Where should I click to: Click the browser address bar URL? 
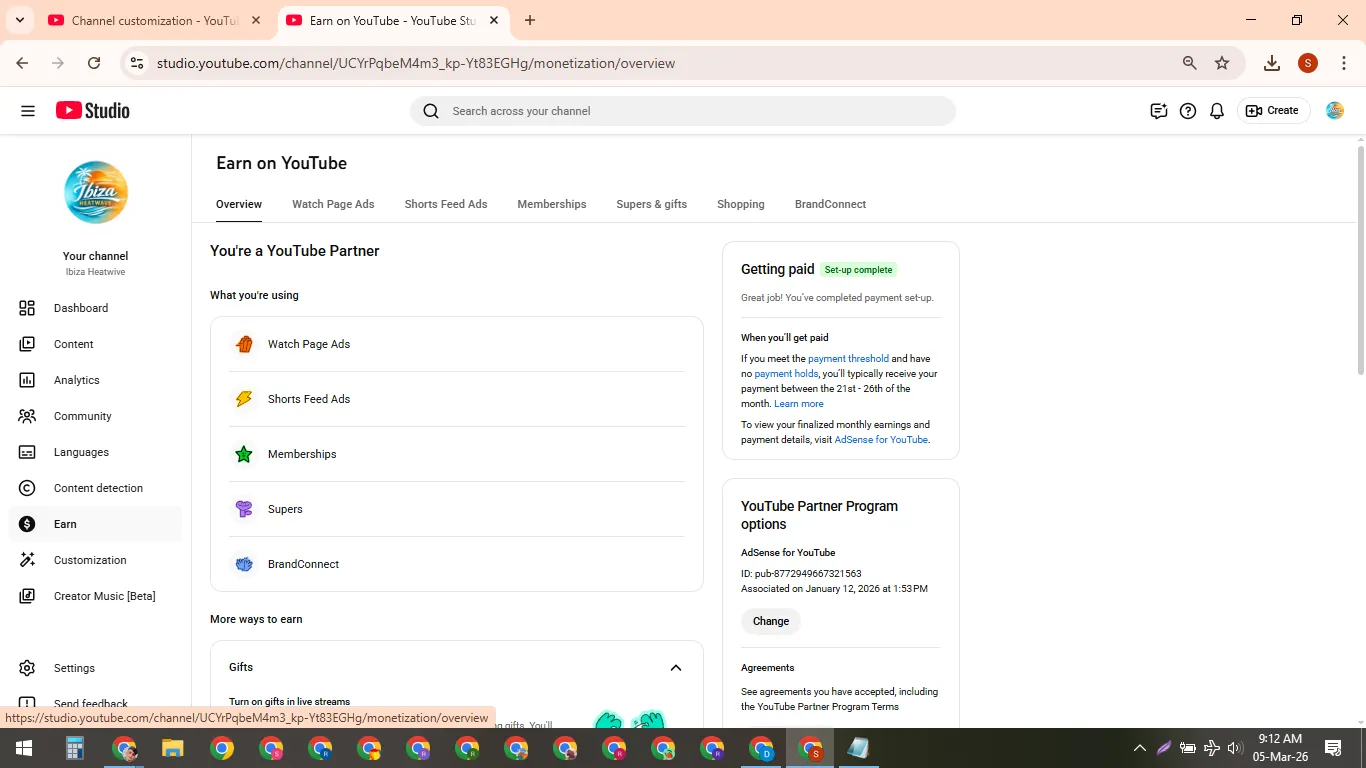pyautogui.click(x=416, y=63)
